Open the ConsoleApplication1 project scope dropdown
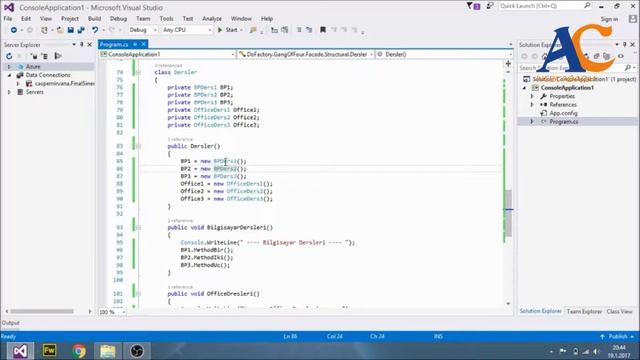640x360 pixels. coord(167,54)
